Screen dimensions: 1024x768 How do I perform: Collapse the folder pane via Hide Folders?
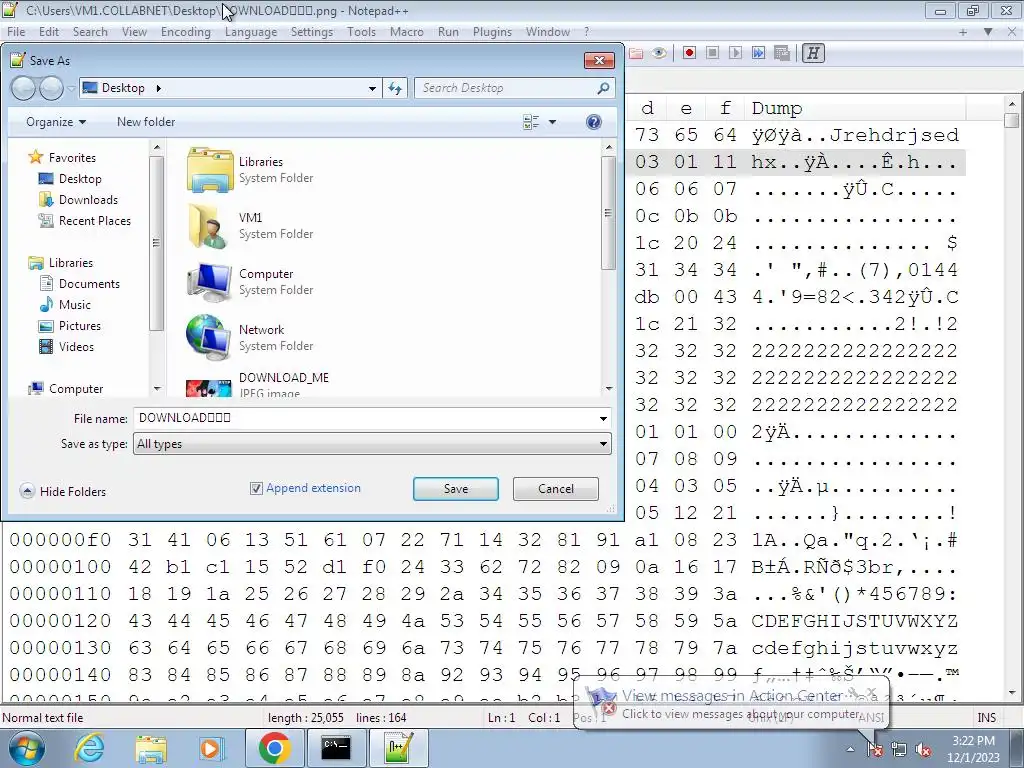pyautogui.click(x=63, y=491)
